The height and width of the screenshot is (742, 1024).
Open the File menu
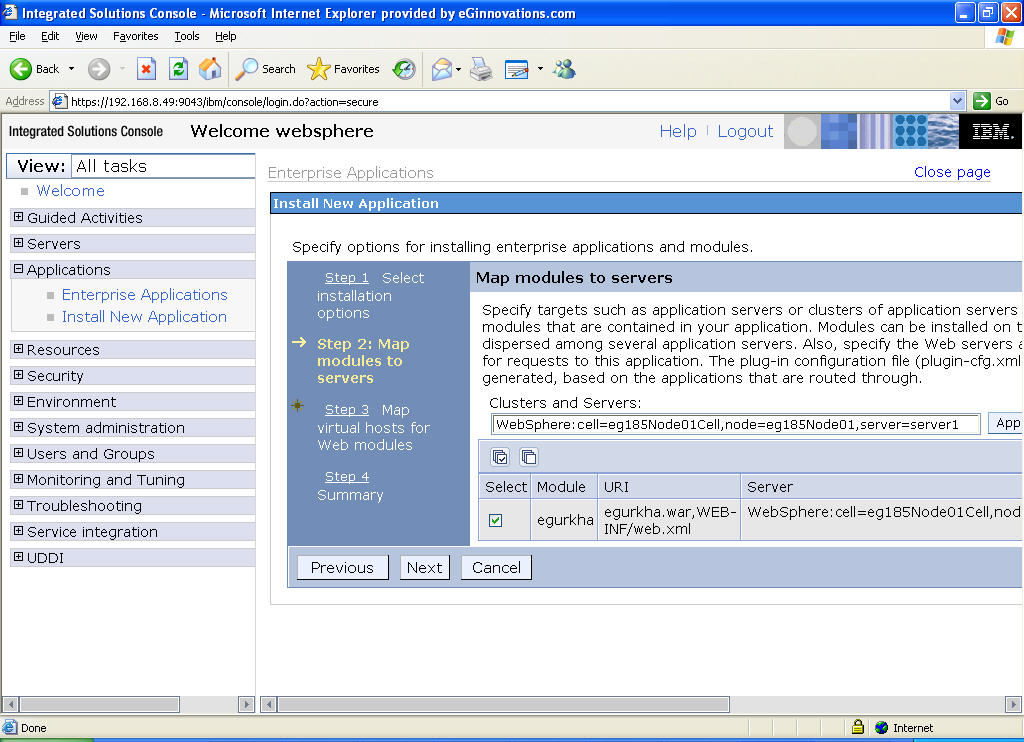[x=18, y=37]
